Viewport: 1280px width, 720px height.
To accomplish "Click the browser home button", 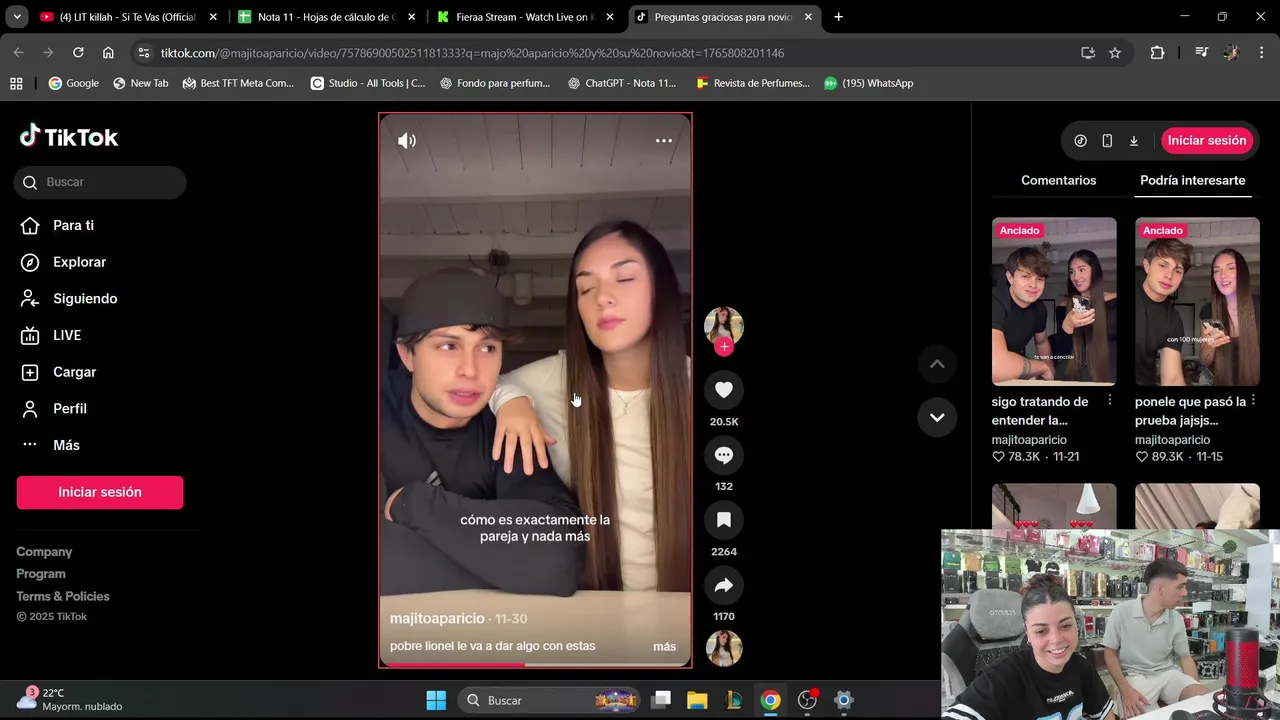I will 108,53.
